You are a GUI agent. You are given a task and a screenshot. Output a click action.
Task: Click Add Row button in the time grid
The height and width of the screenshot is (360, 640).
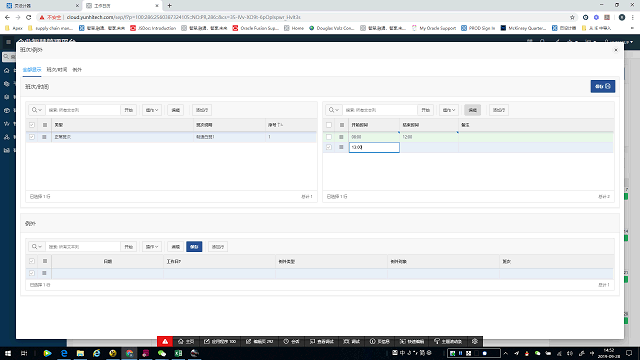(x=499, y=110)
